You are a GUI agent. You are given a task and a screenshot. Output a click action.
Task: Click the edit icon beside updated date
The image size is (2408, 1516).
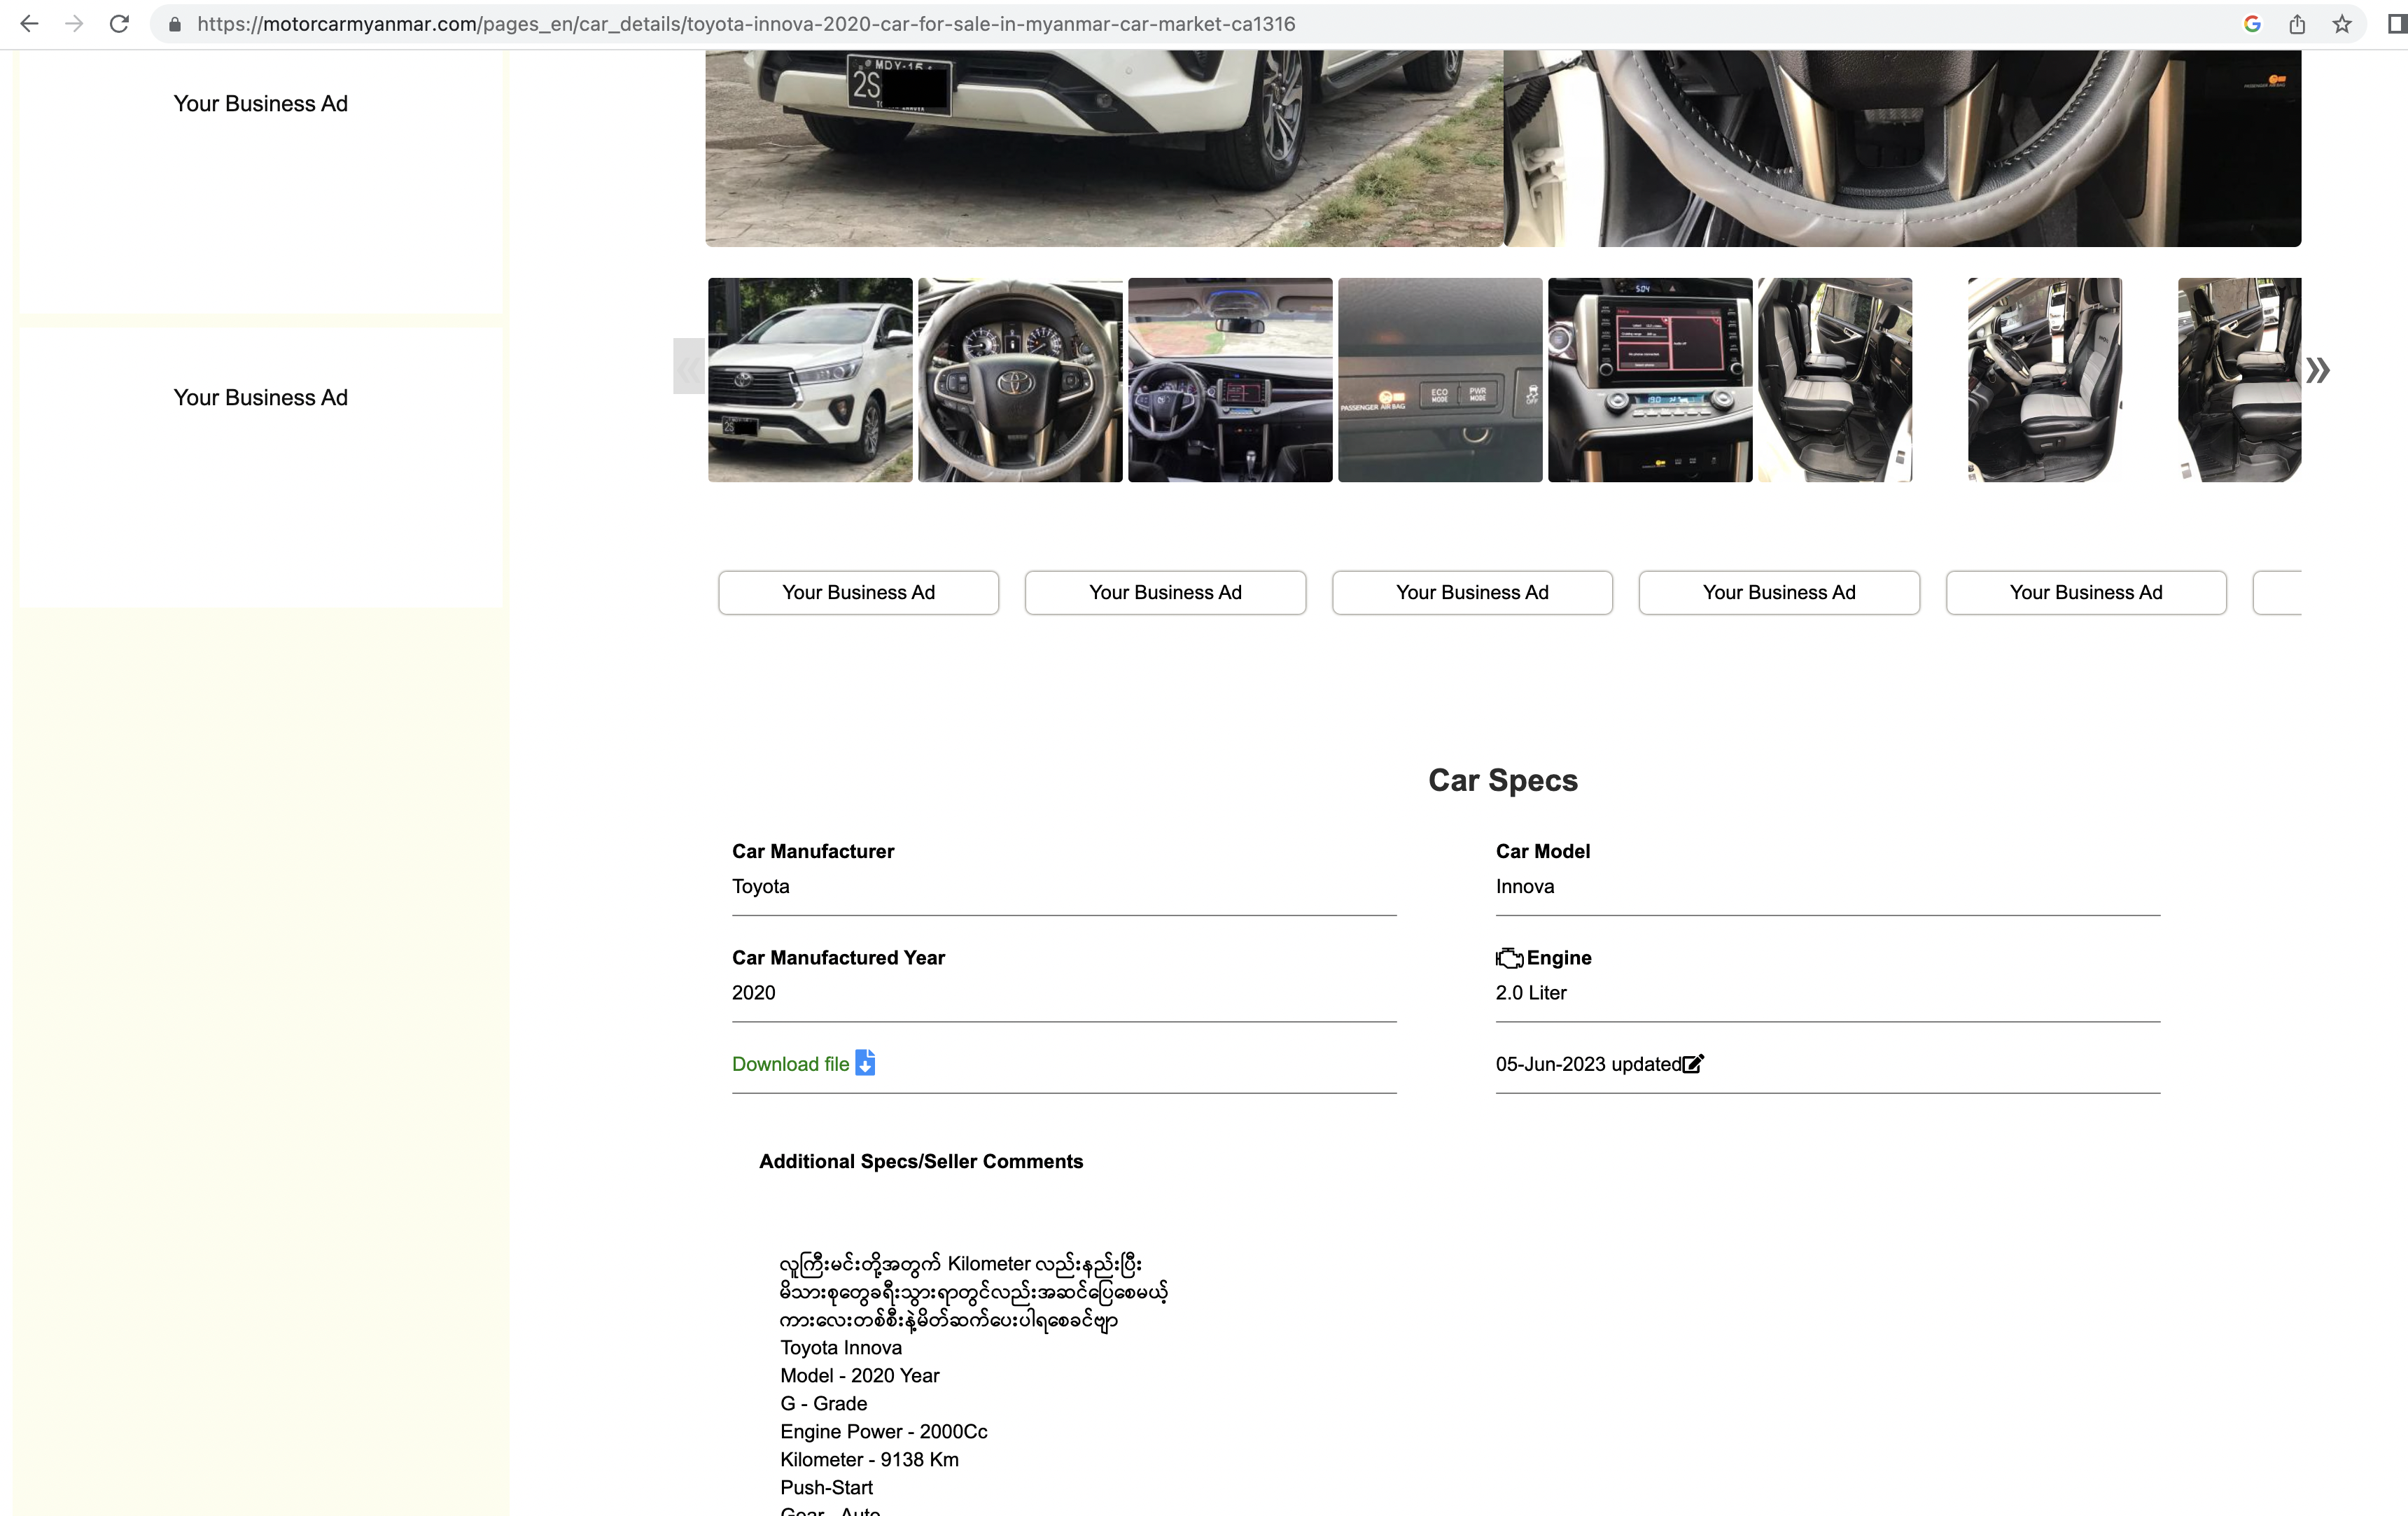tap(1693, 1064)
